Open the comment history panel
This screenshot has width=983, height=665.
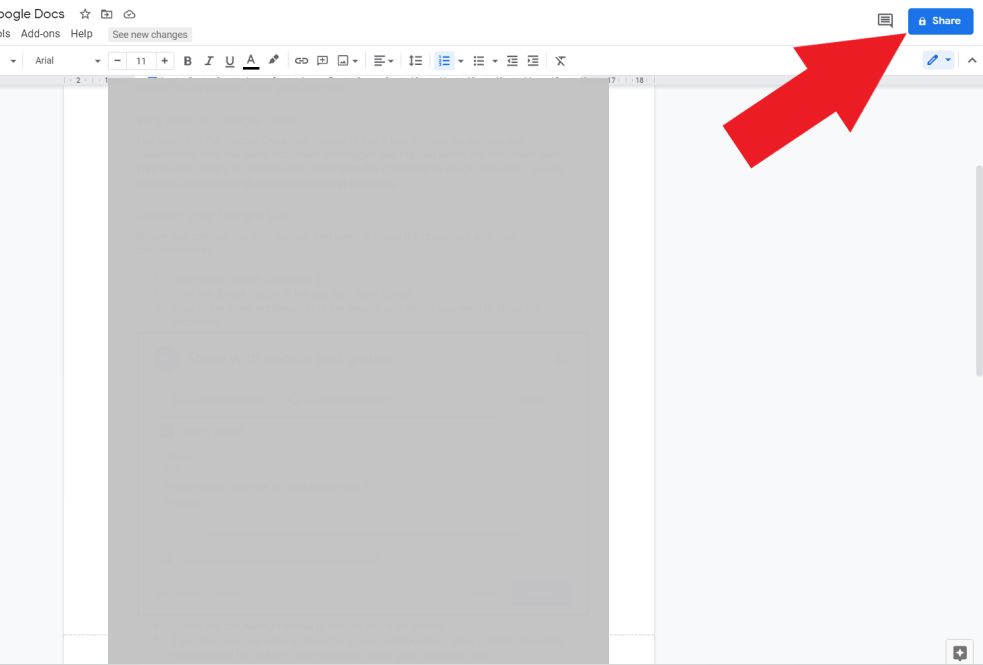click(x=885, y=20)
